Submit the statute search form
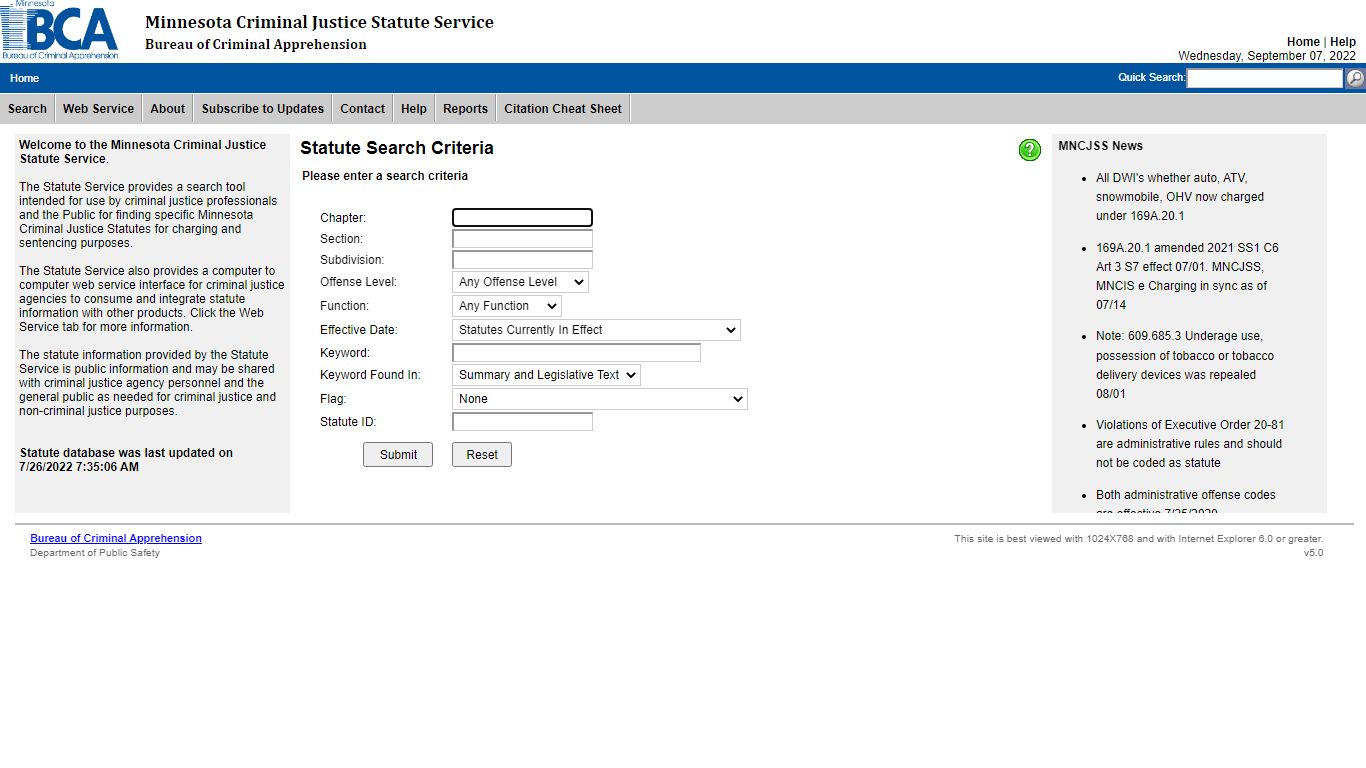The image size is (1366, 768). coord(398,455)
